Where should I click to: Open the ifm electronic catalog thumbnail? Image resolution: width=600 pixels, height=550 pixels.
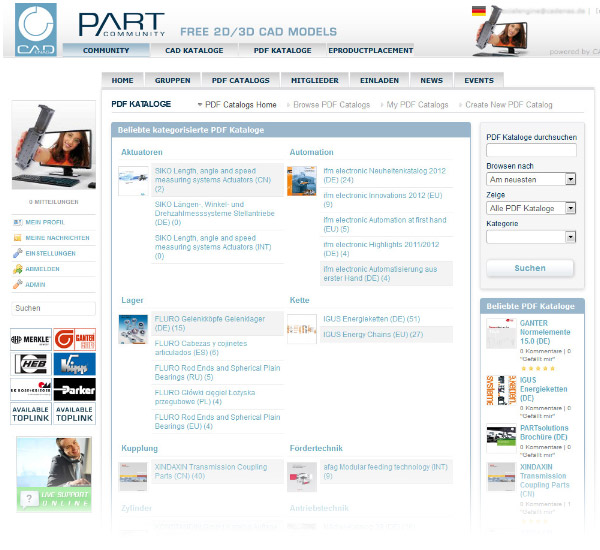302,181
